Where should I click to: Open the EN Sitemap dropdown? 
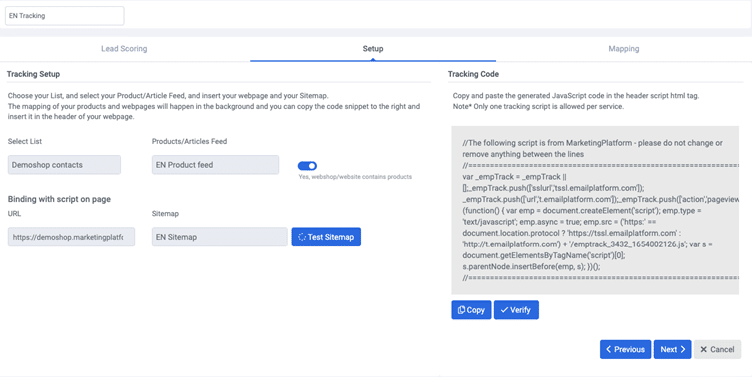pyautogui.click(x=220, y=237)
